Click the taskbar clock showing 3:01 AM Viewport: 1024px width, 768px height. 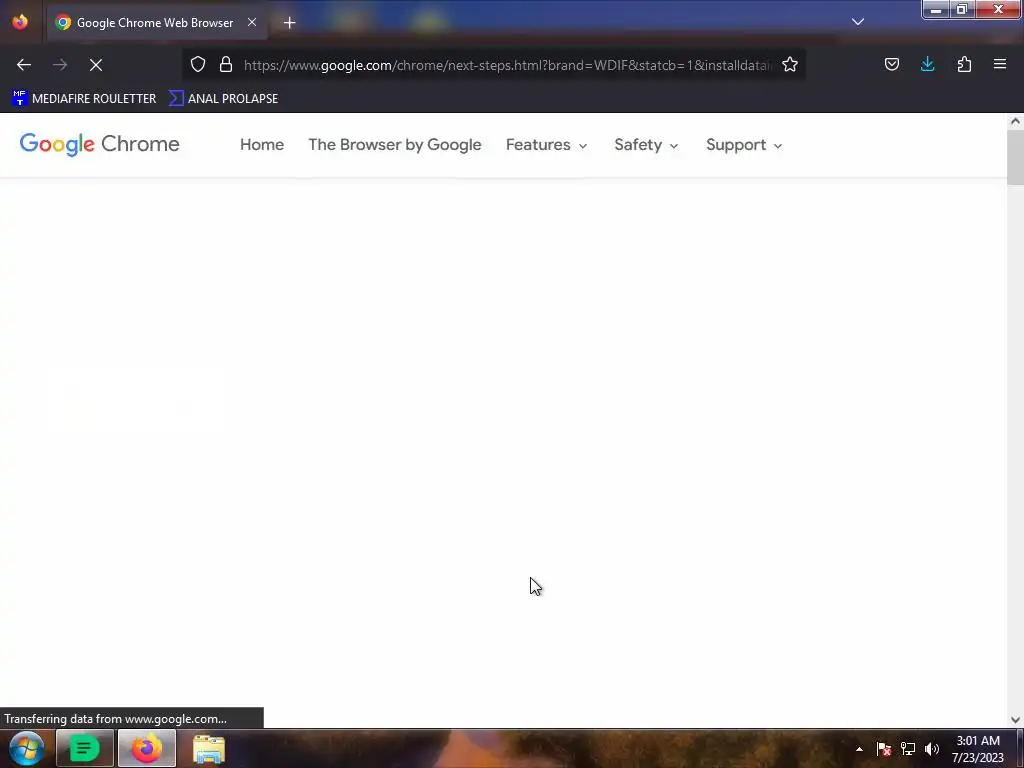coord(978,749)
